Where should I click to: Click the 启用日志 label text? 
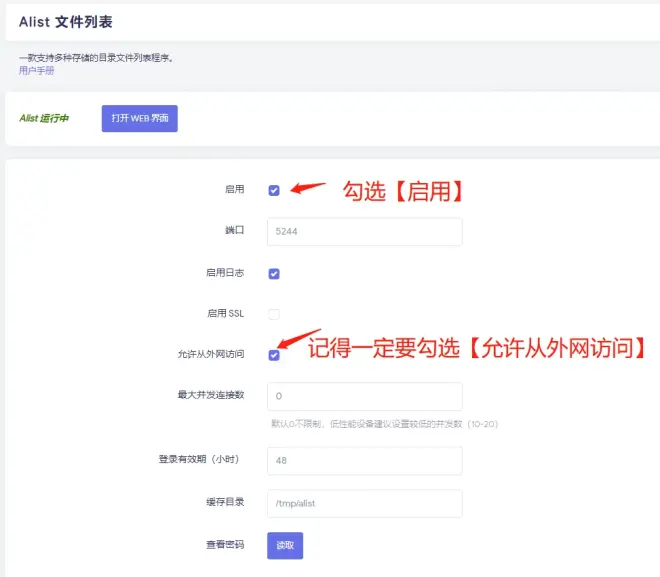[x=225, y=273]
